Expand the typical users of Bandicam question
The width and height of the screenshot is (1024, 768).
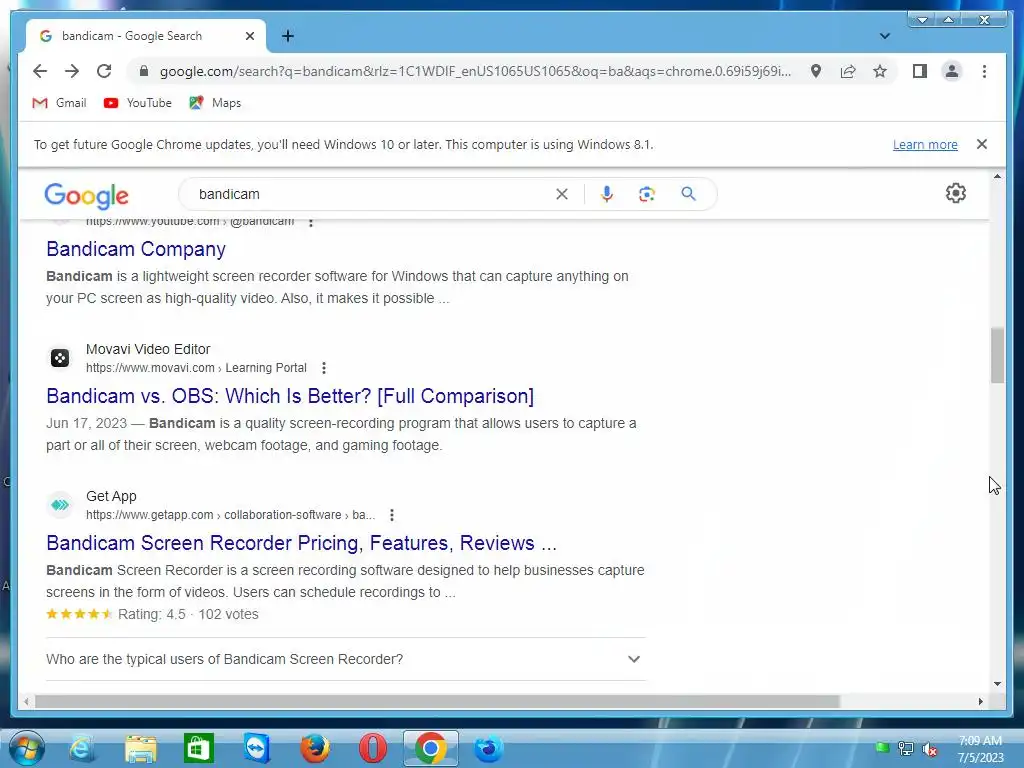(x=345, y=659)
